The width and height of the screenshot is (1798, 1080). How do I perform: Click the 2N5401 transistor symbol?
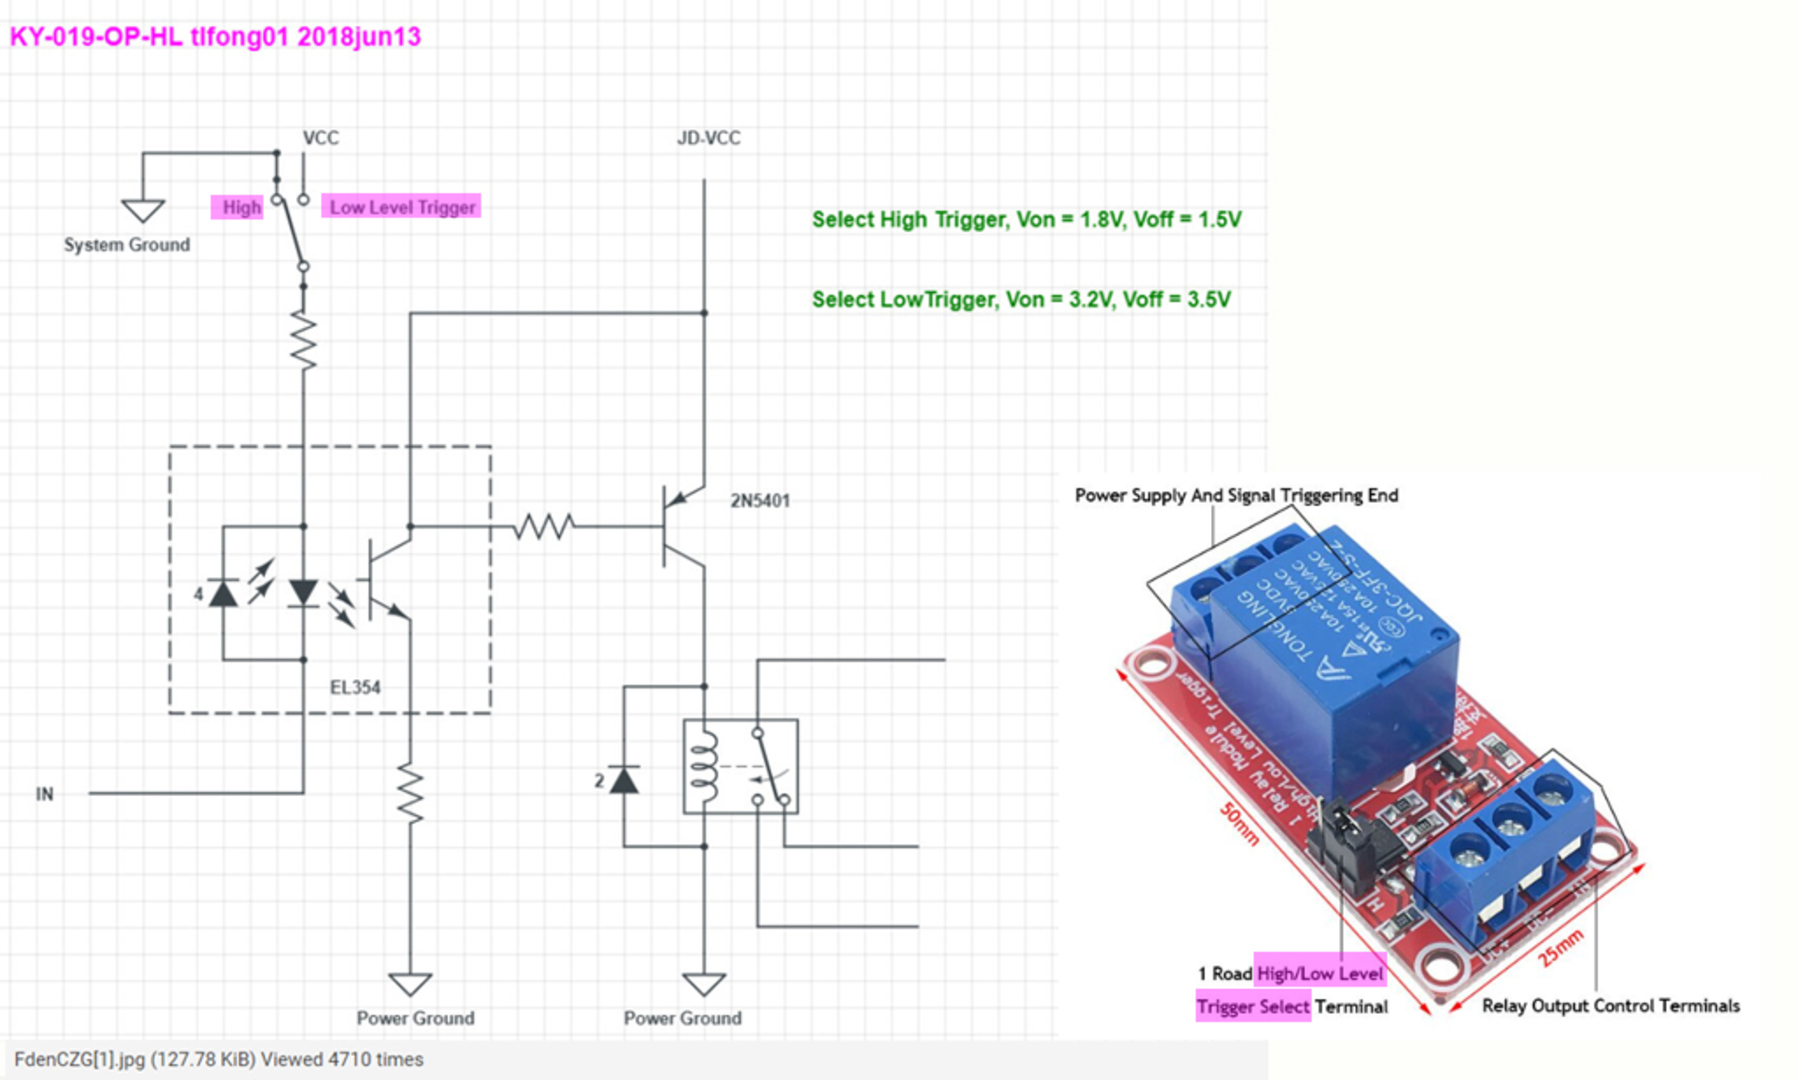coord(684,526)
